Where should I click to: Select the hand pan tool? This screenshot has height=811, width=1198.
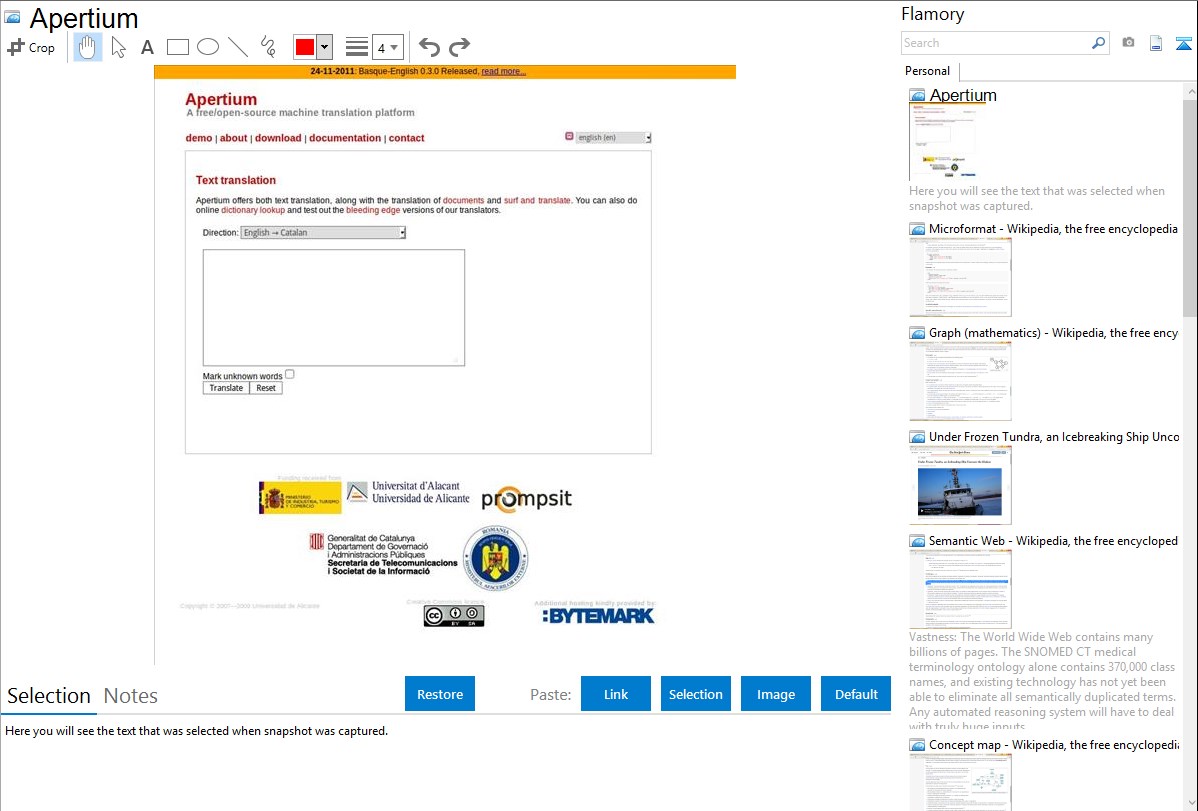tap(87, 47)
